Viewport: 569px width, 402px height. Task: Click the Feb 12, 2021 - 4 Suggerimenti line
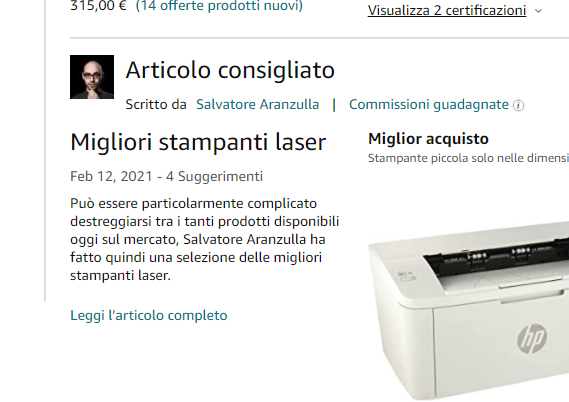point(166,176)
